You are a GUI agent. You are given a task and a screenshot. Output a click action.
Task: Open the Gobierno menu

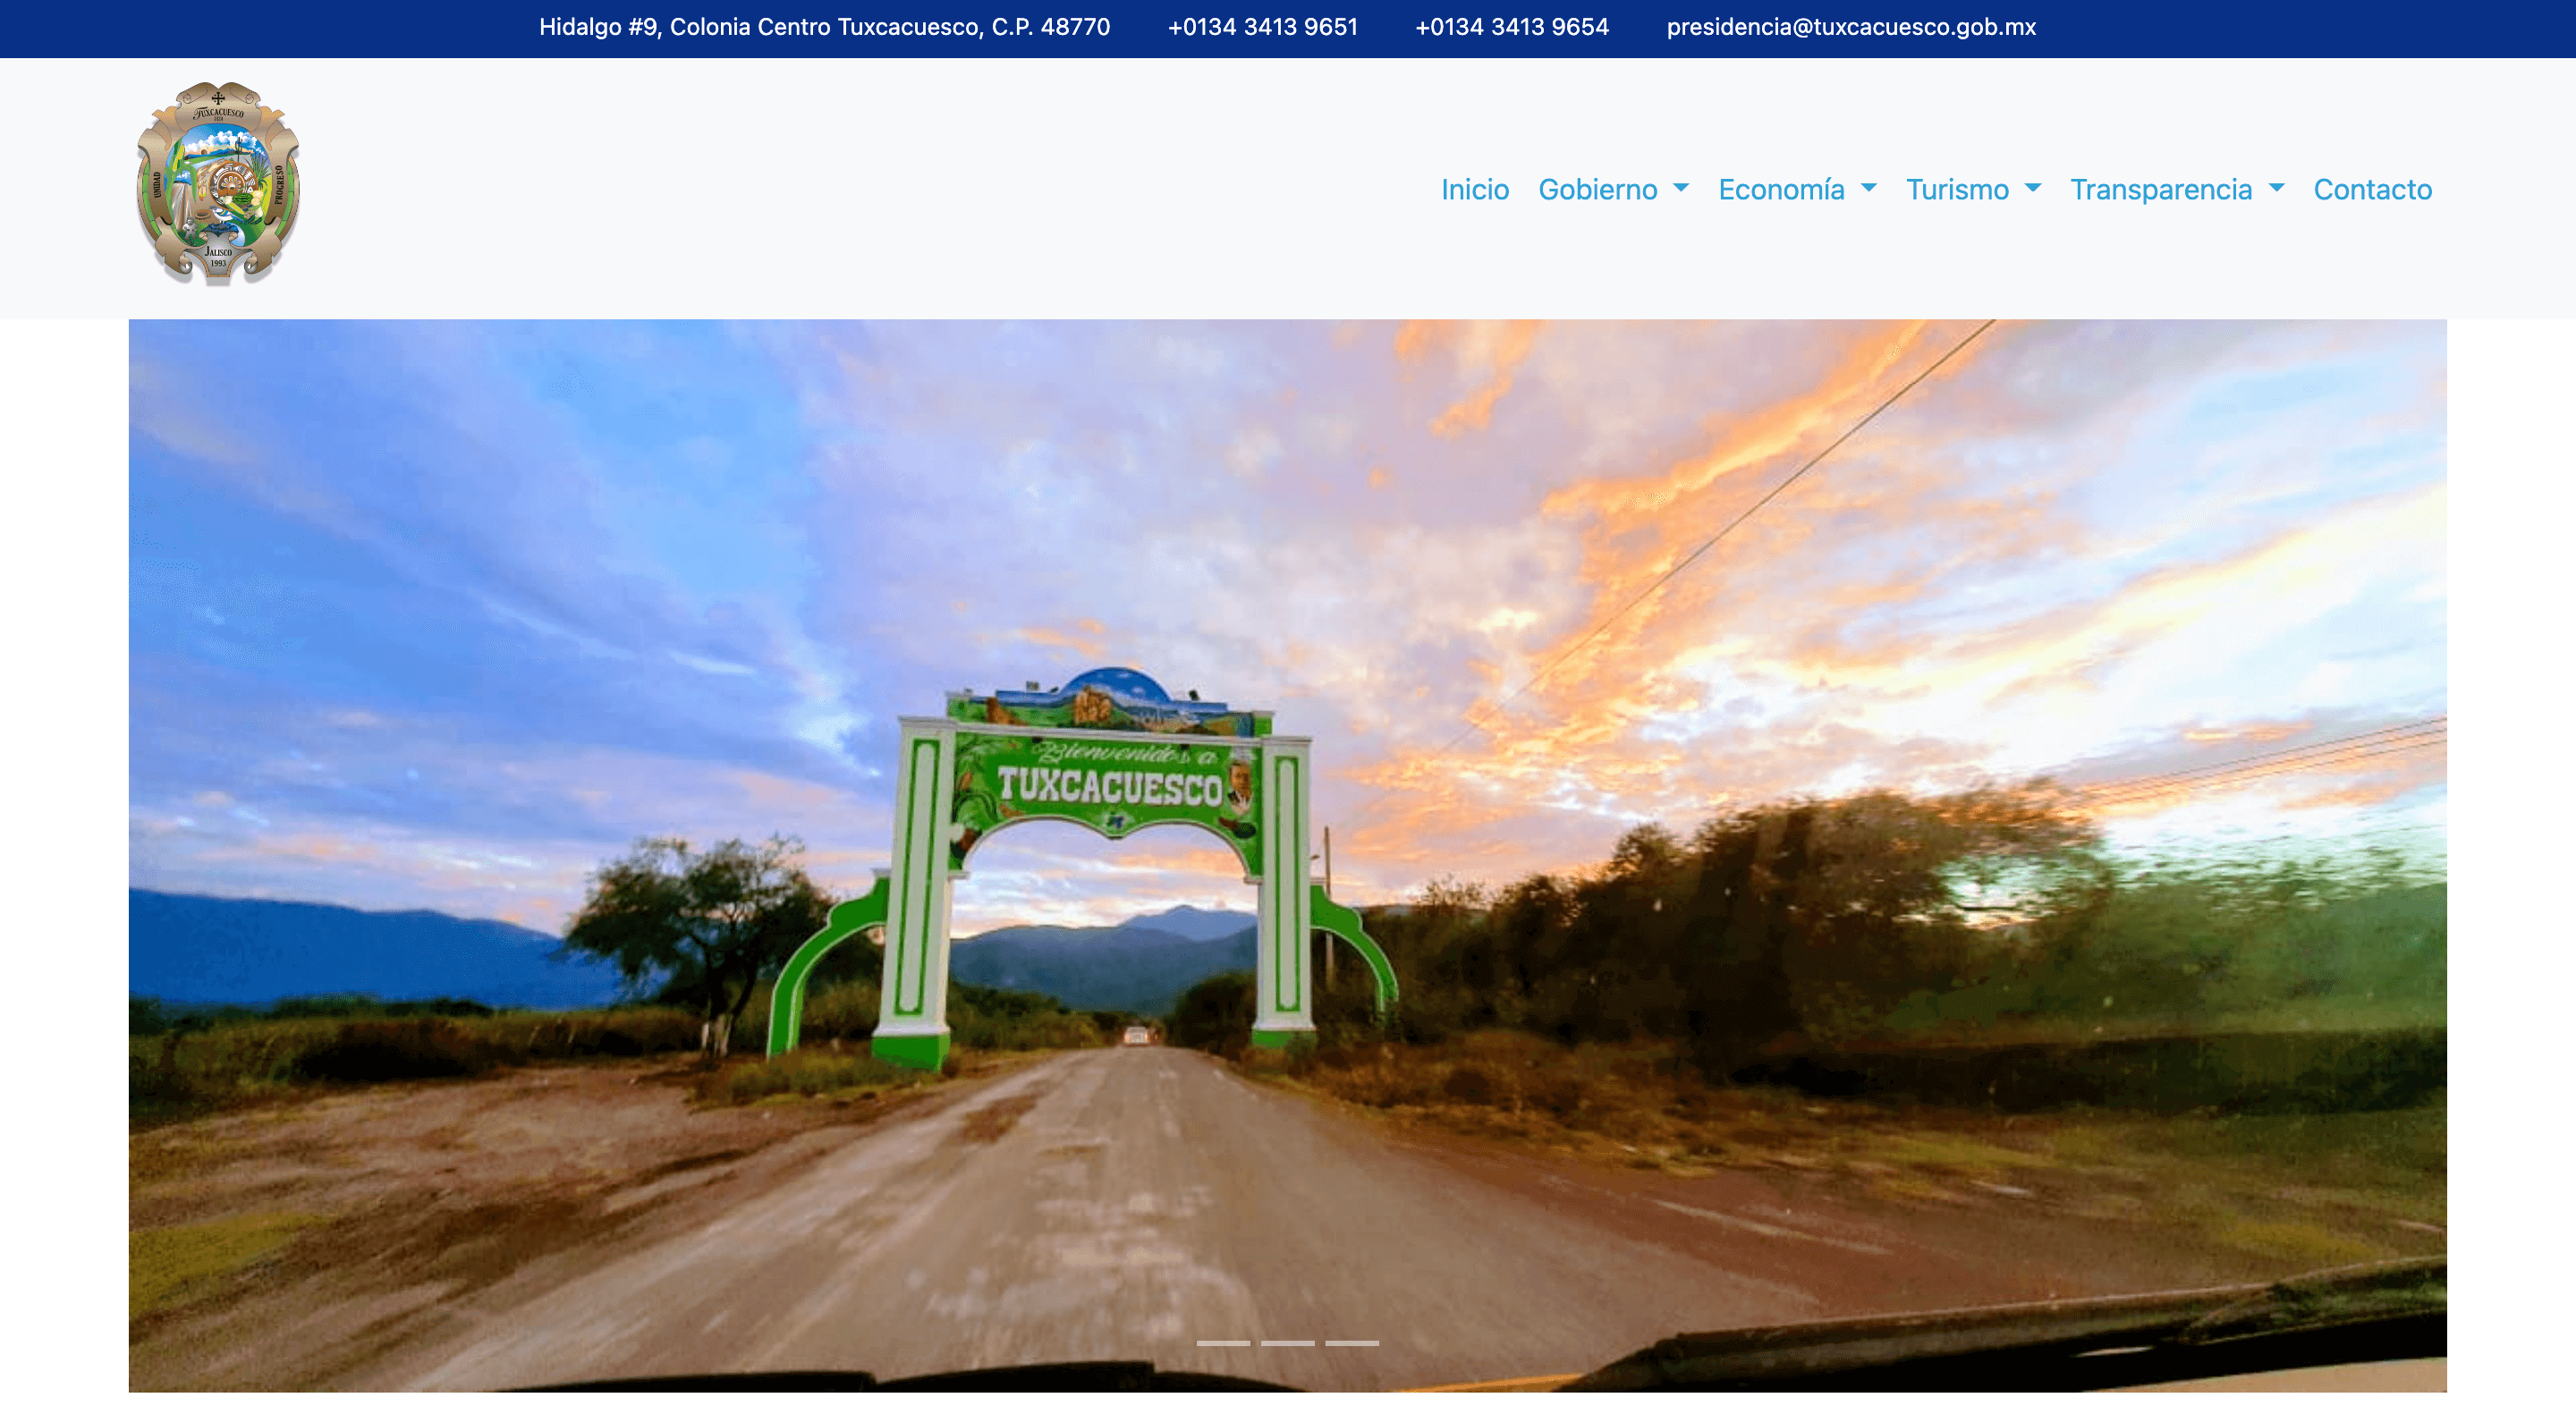point(1597,189)
